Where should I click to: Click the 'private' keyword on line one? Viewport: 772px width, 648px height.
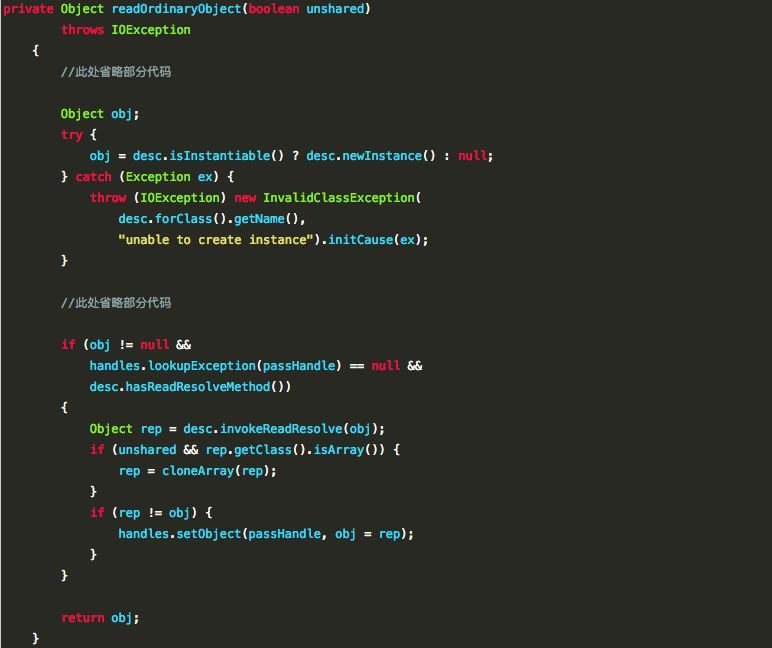coord(28,9)
